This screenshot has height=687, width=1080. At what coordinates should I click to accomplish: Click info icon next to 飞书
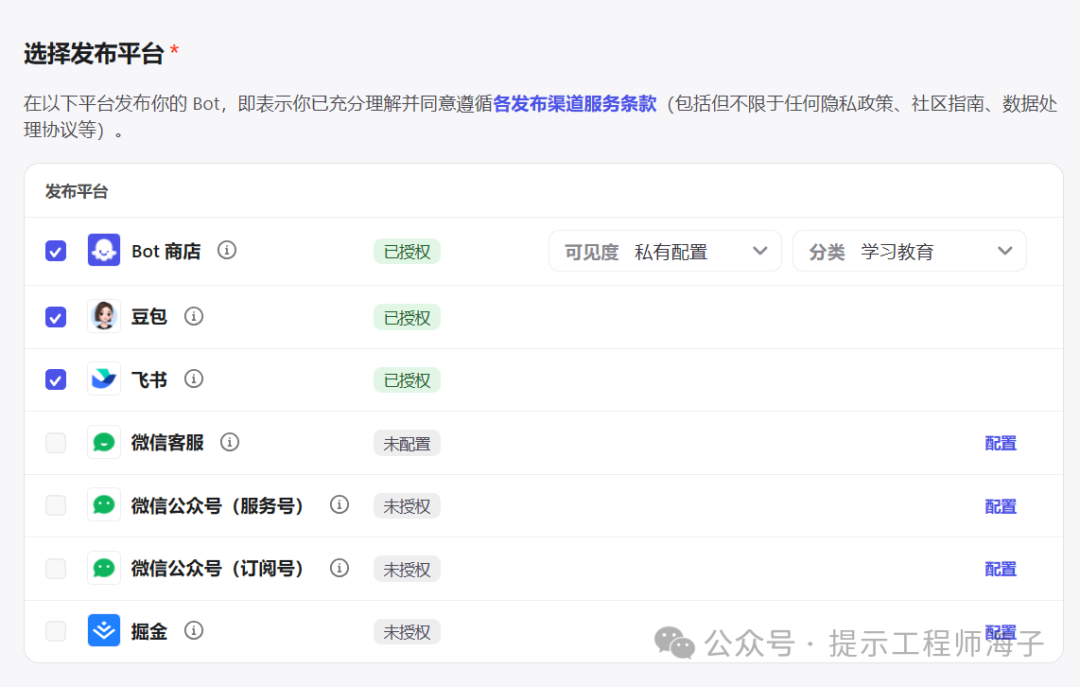point(194,379)
